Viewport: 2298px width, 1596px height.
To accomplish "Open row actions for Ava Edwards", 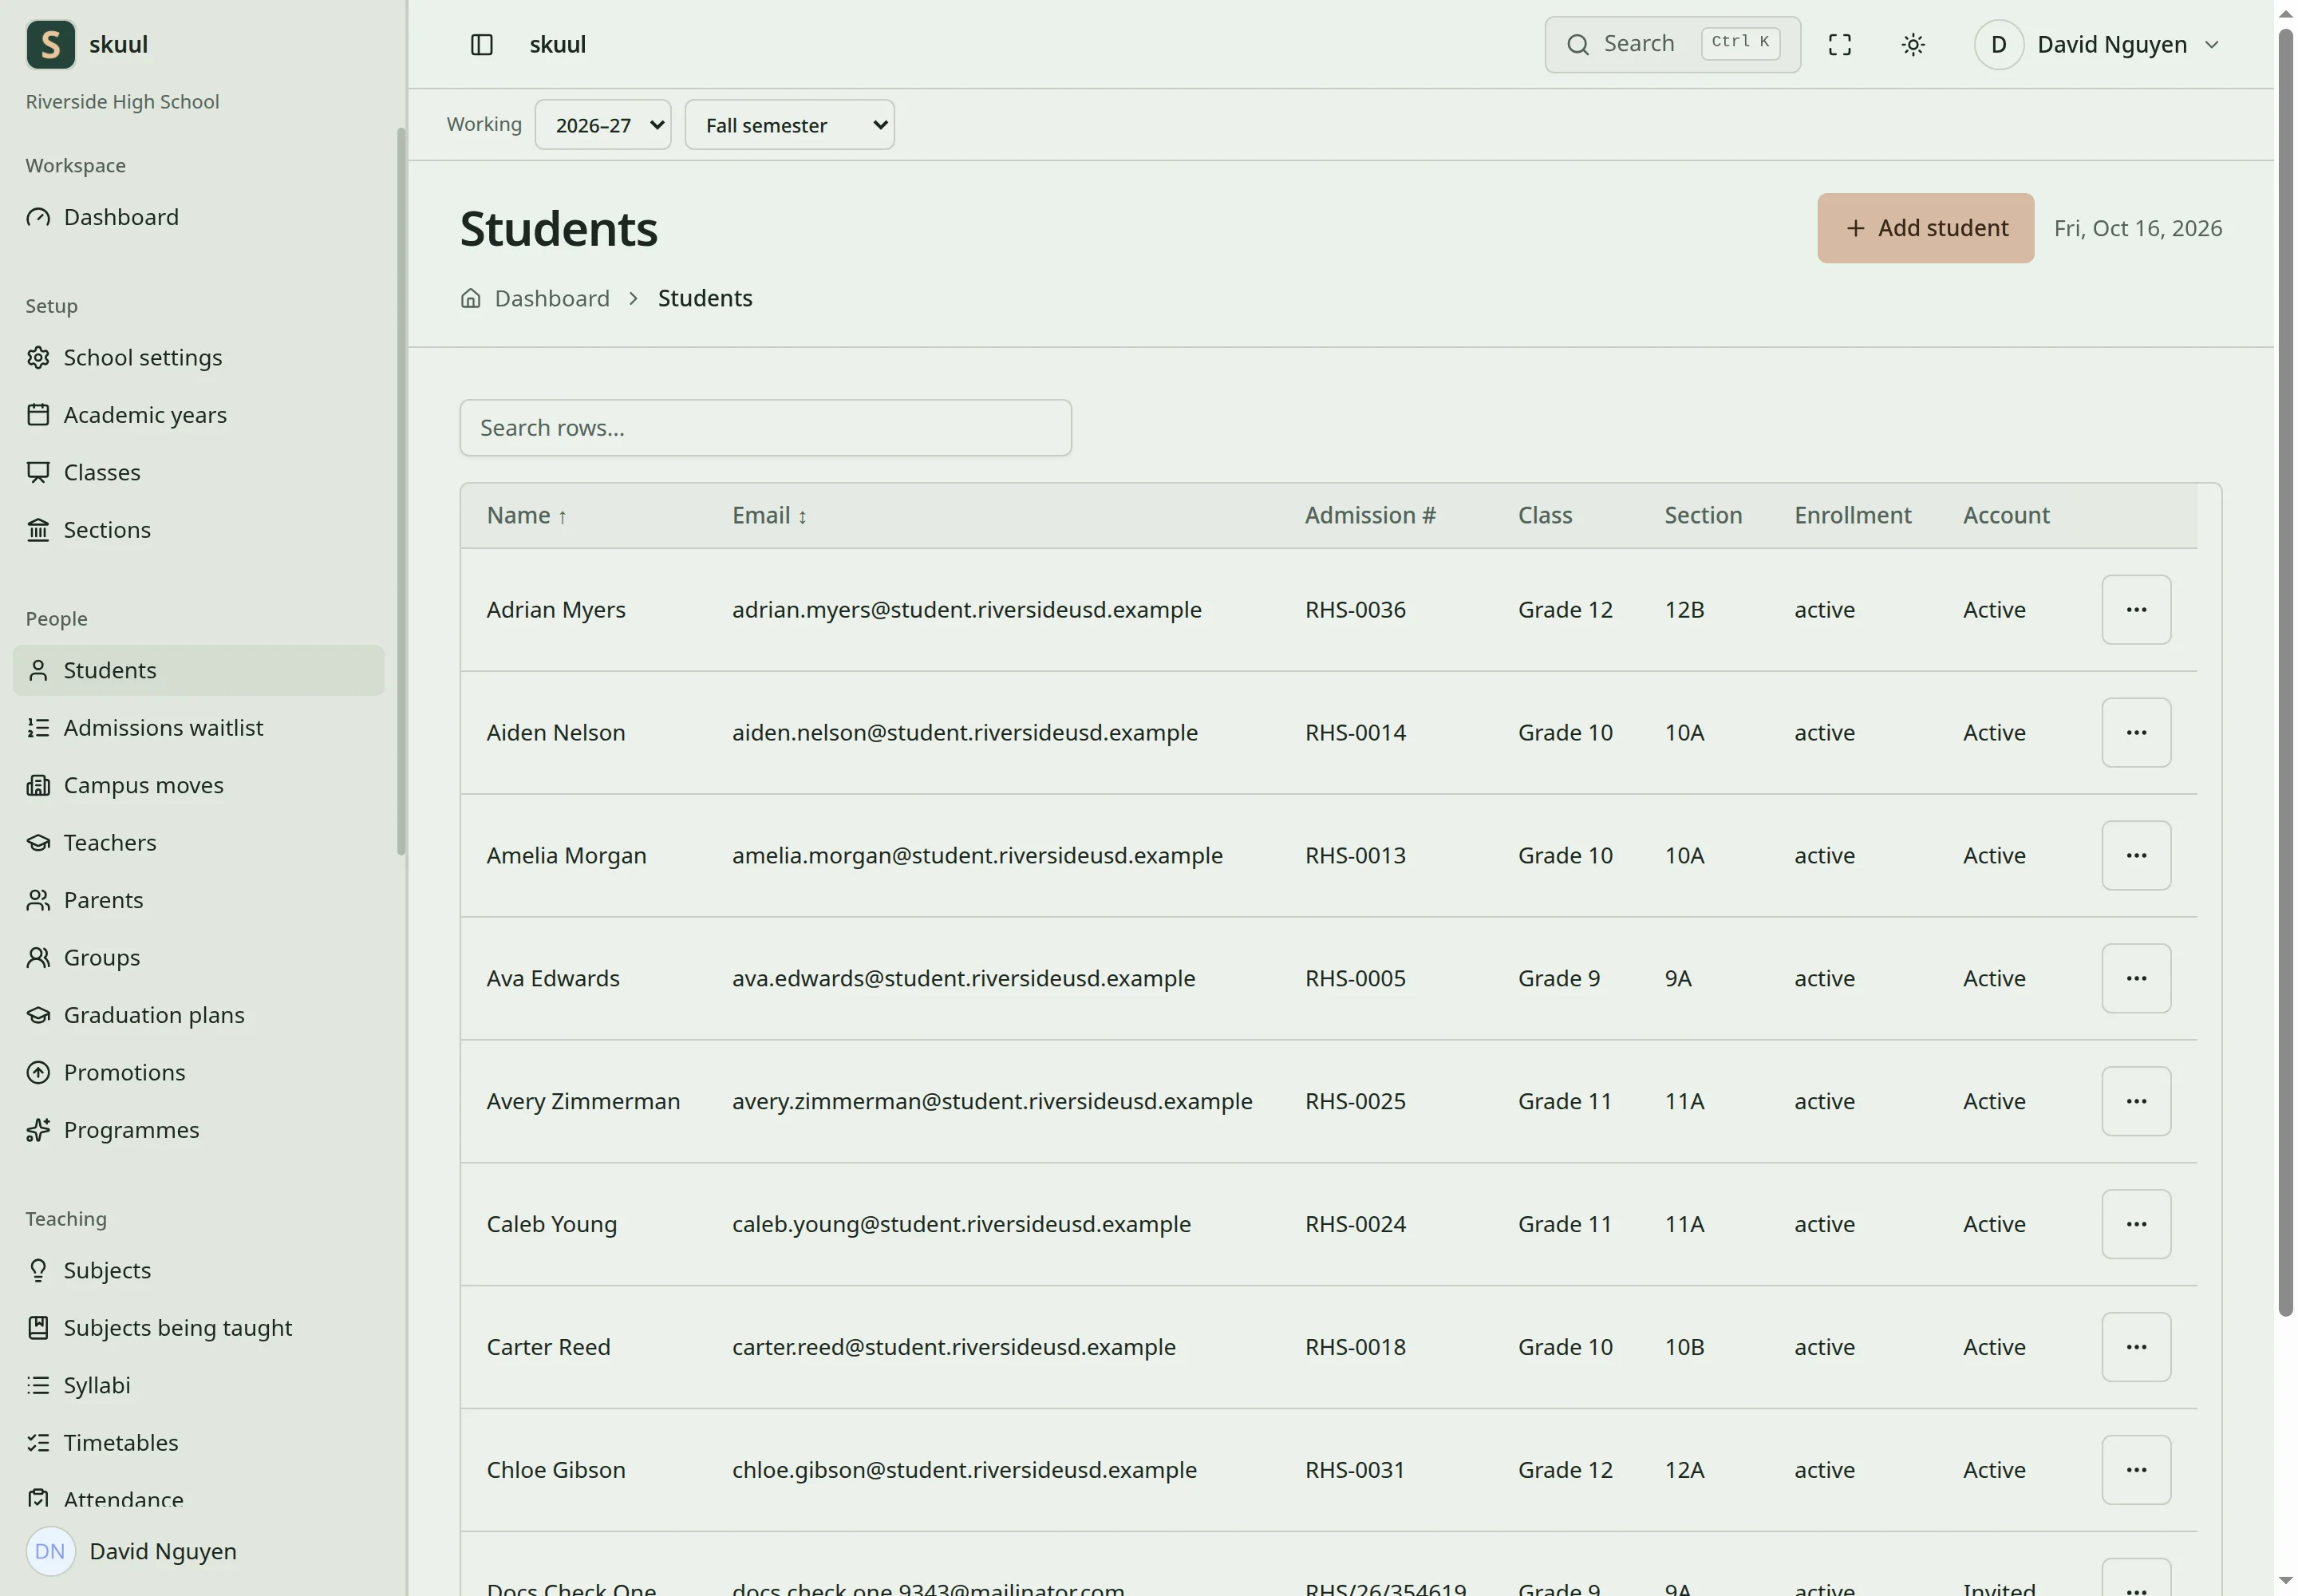I will click(2135, 978).
